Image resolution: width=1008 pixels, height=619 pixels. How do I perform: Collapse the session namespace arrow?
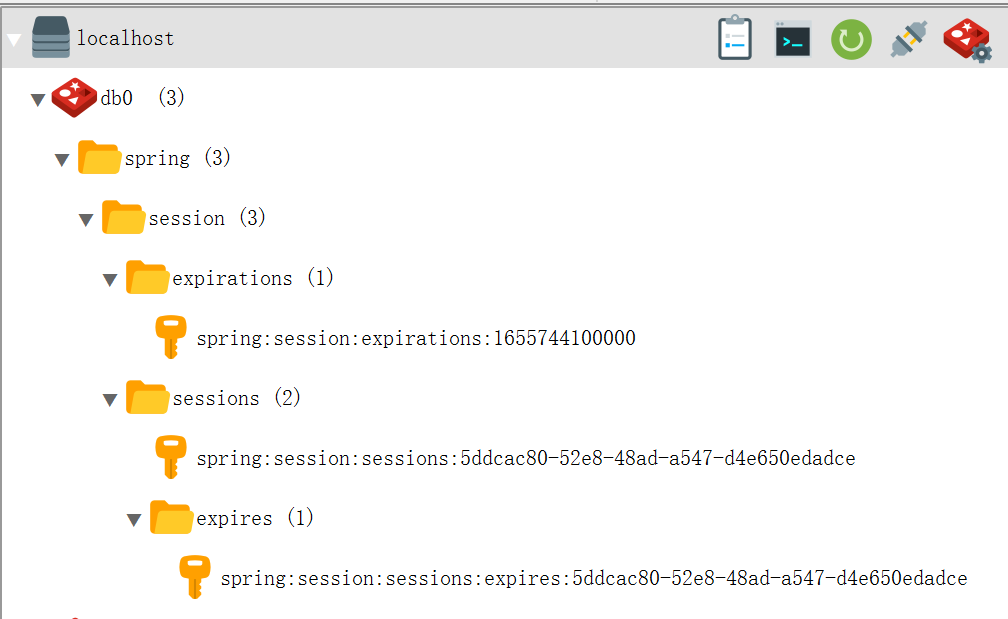pyautogui.click(x=86, y=220)
